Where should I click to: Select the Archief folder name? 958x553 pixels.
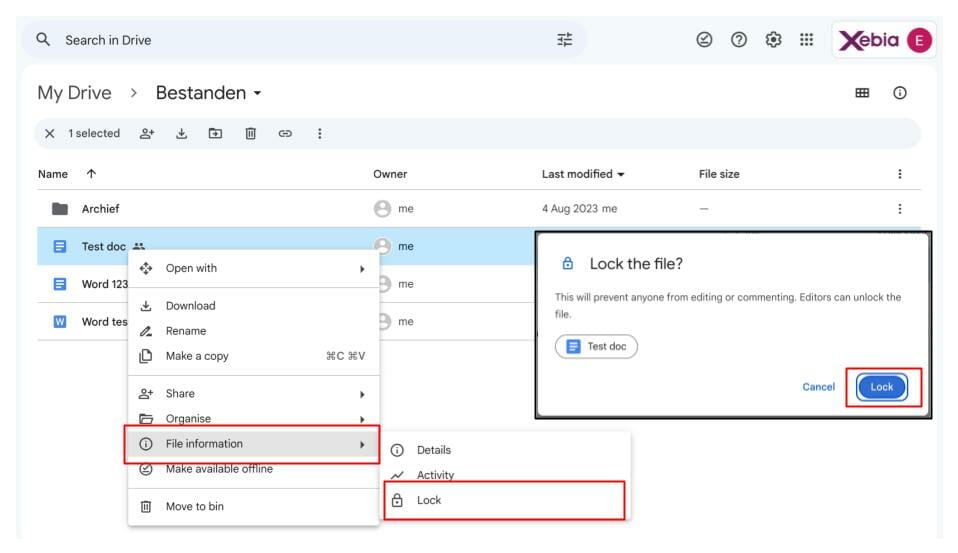click(100, 209)
